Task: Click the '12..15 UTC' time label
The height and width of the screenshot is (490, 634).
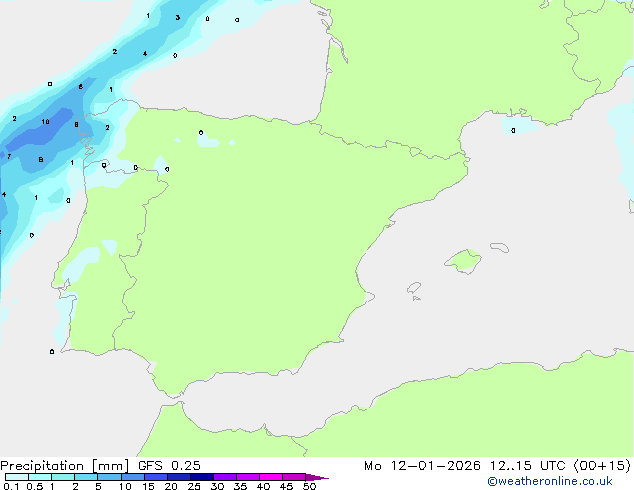Action: (527, 466)
